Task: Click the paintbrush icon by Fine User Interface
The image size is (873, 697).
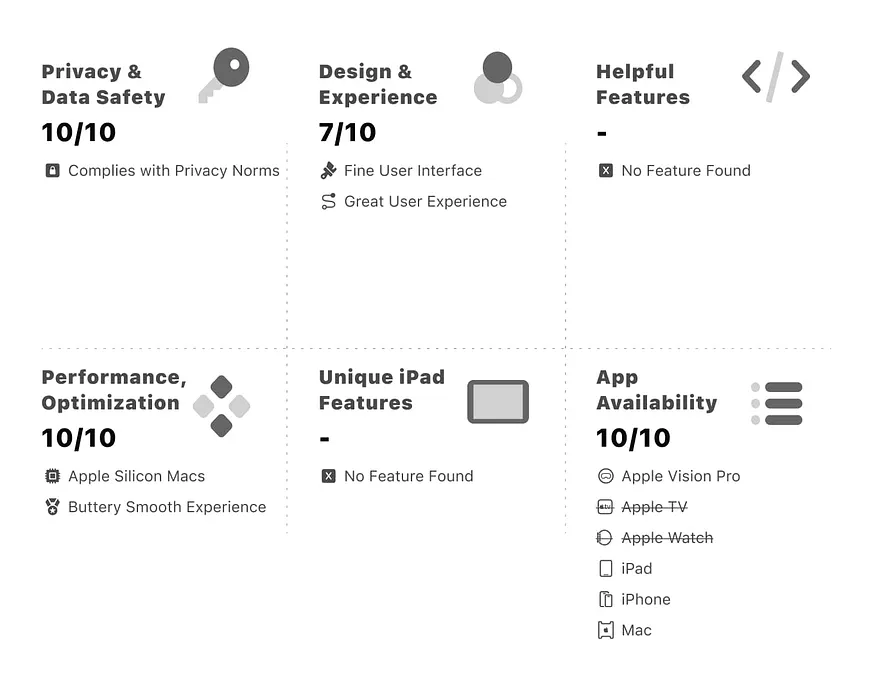Action: click(328, 170)
